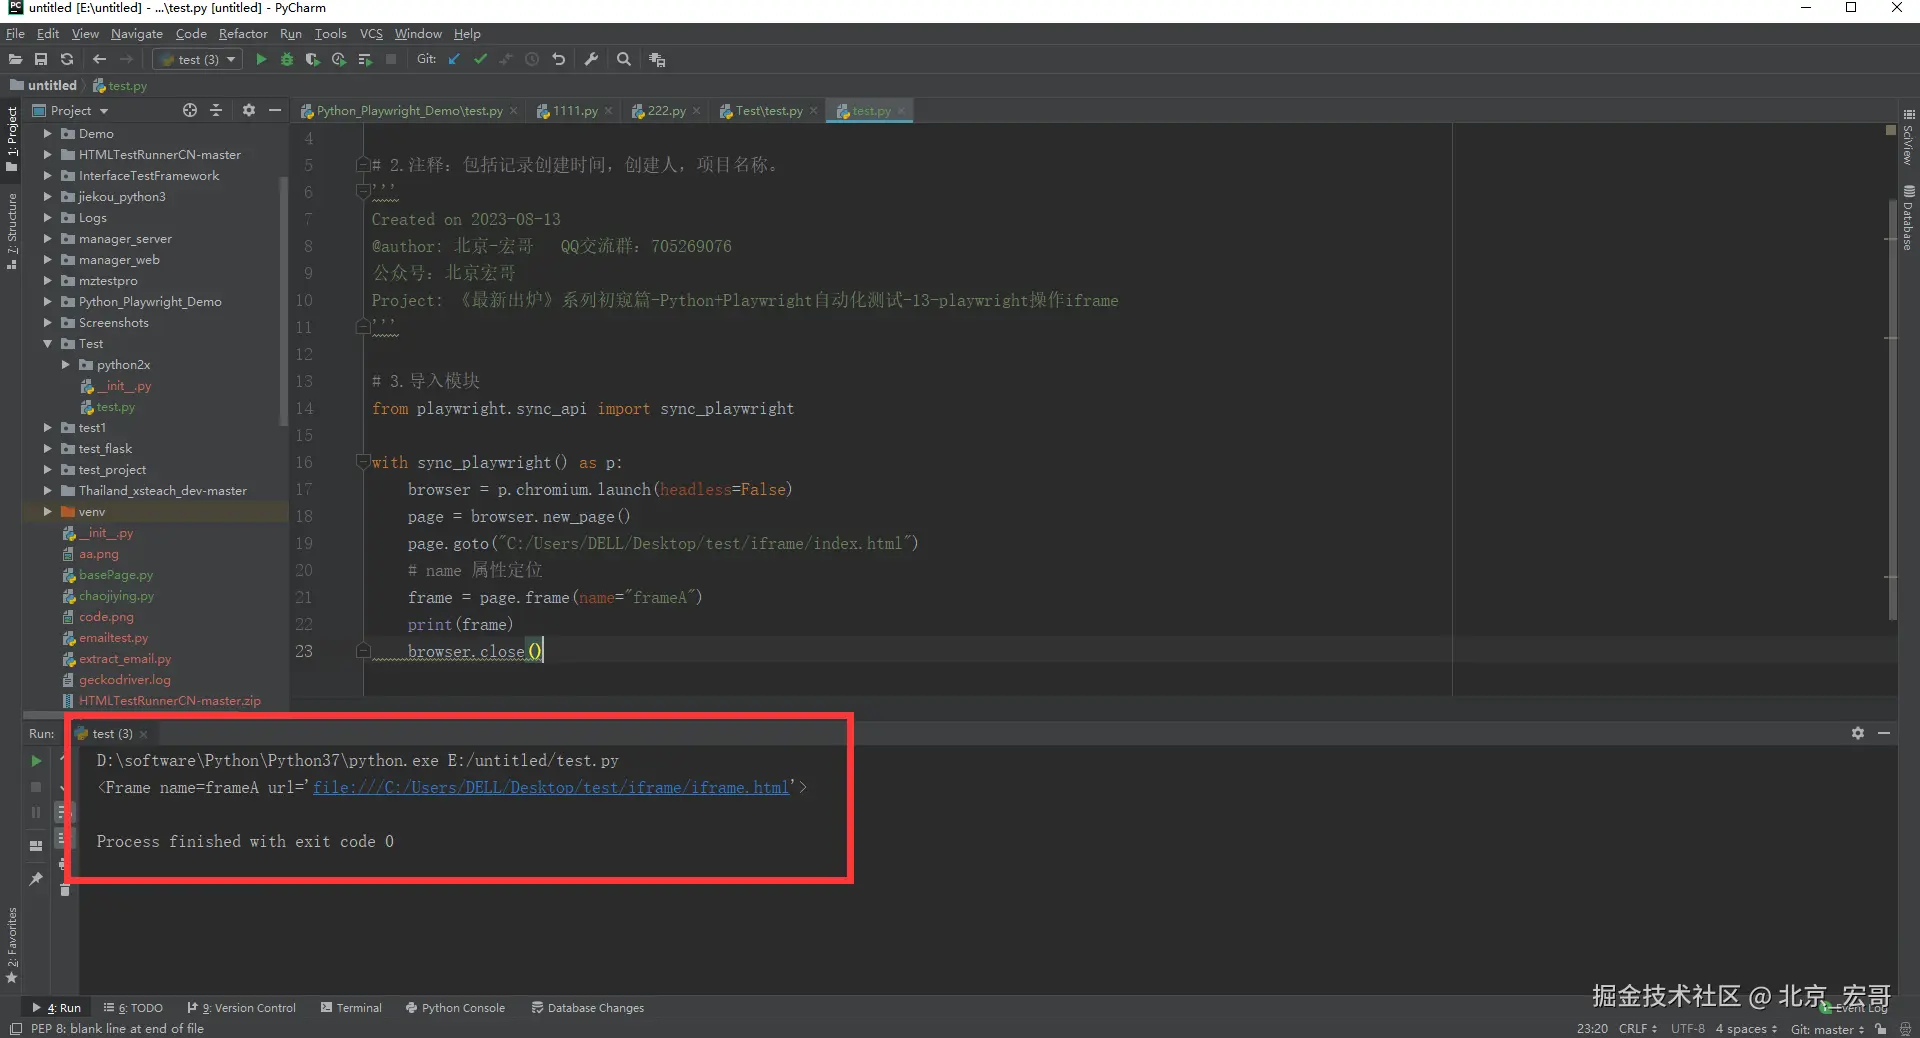
Task: Open the 4 spaces indent selector
Action: tap(1746, 1029)
